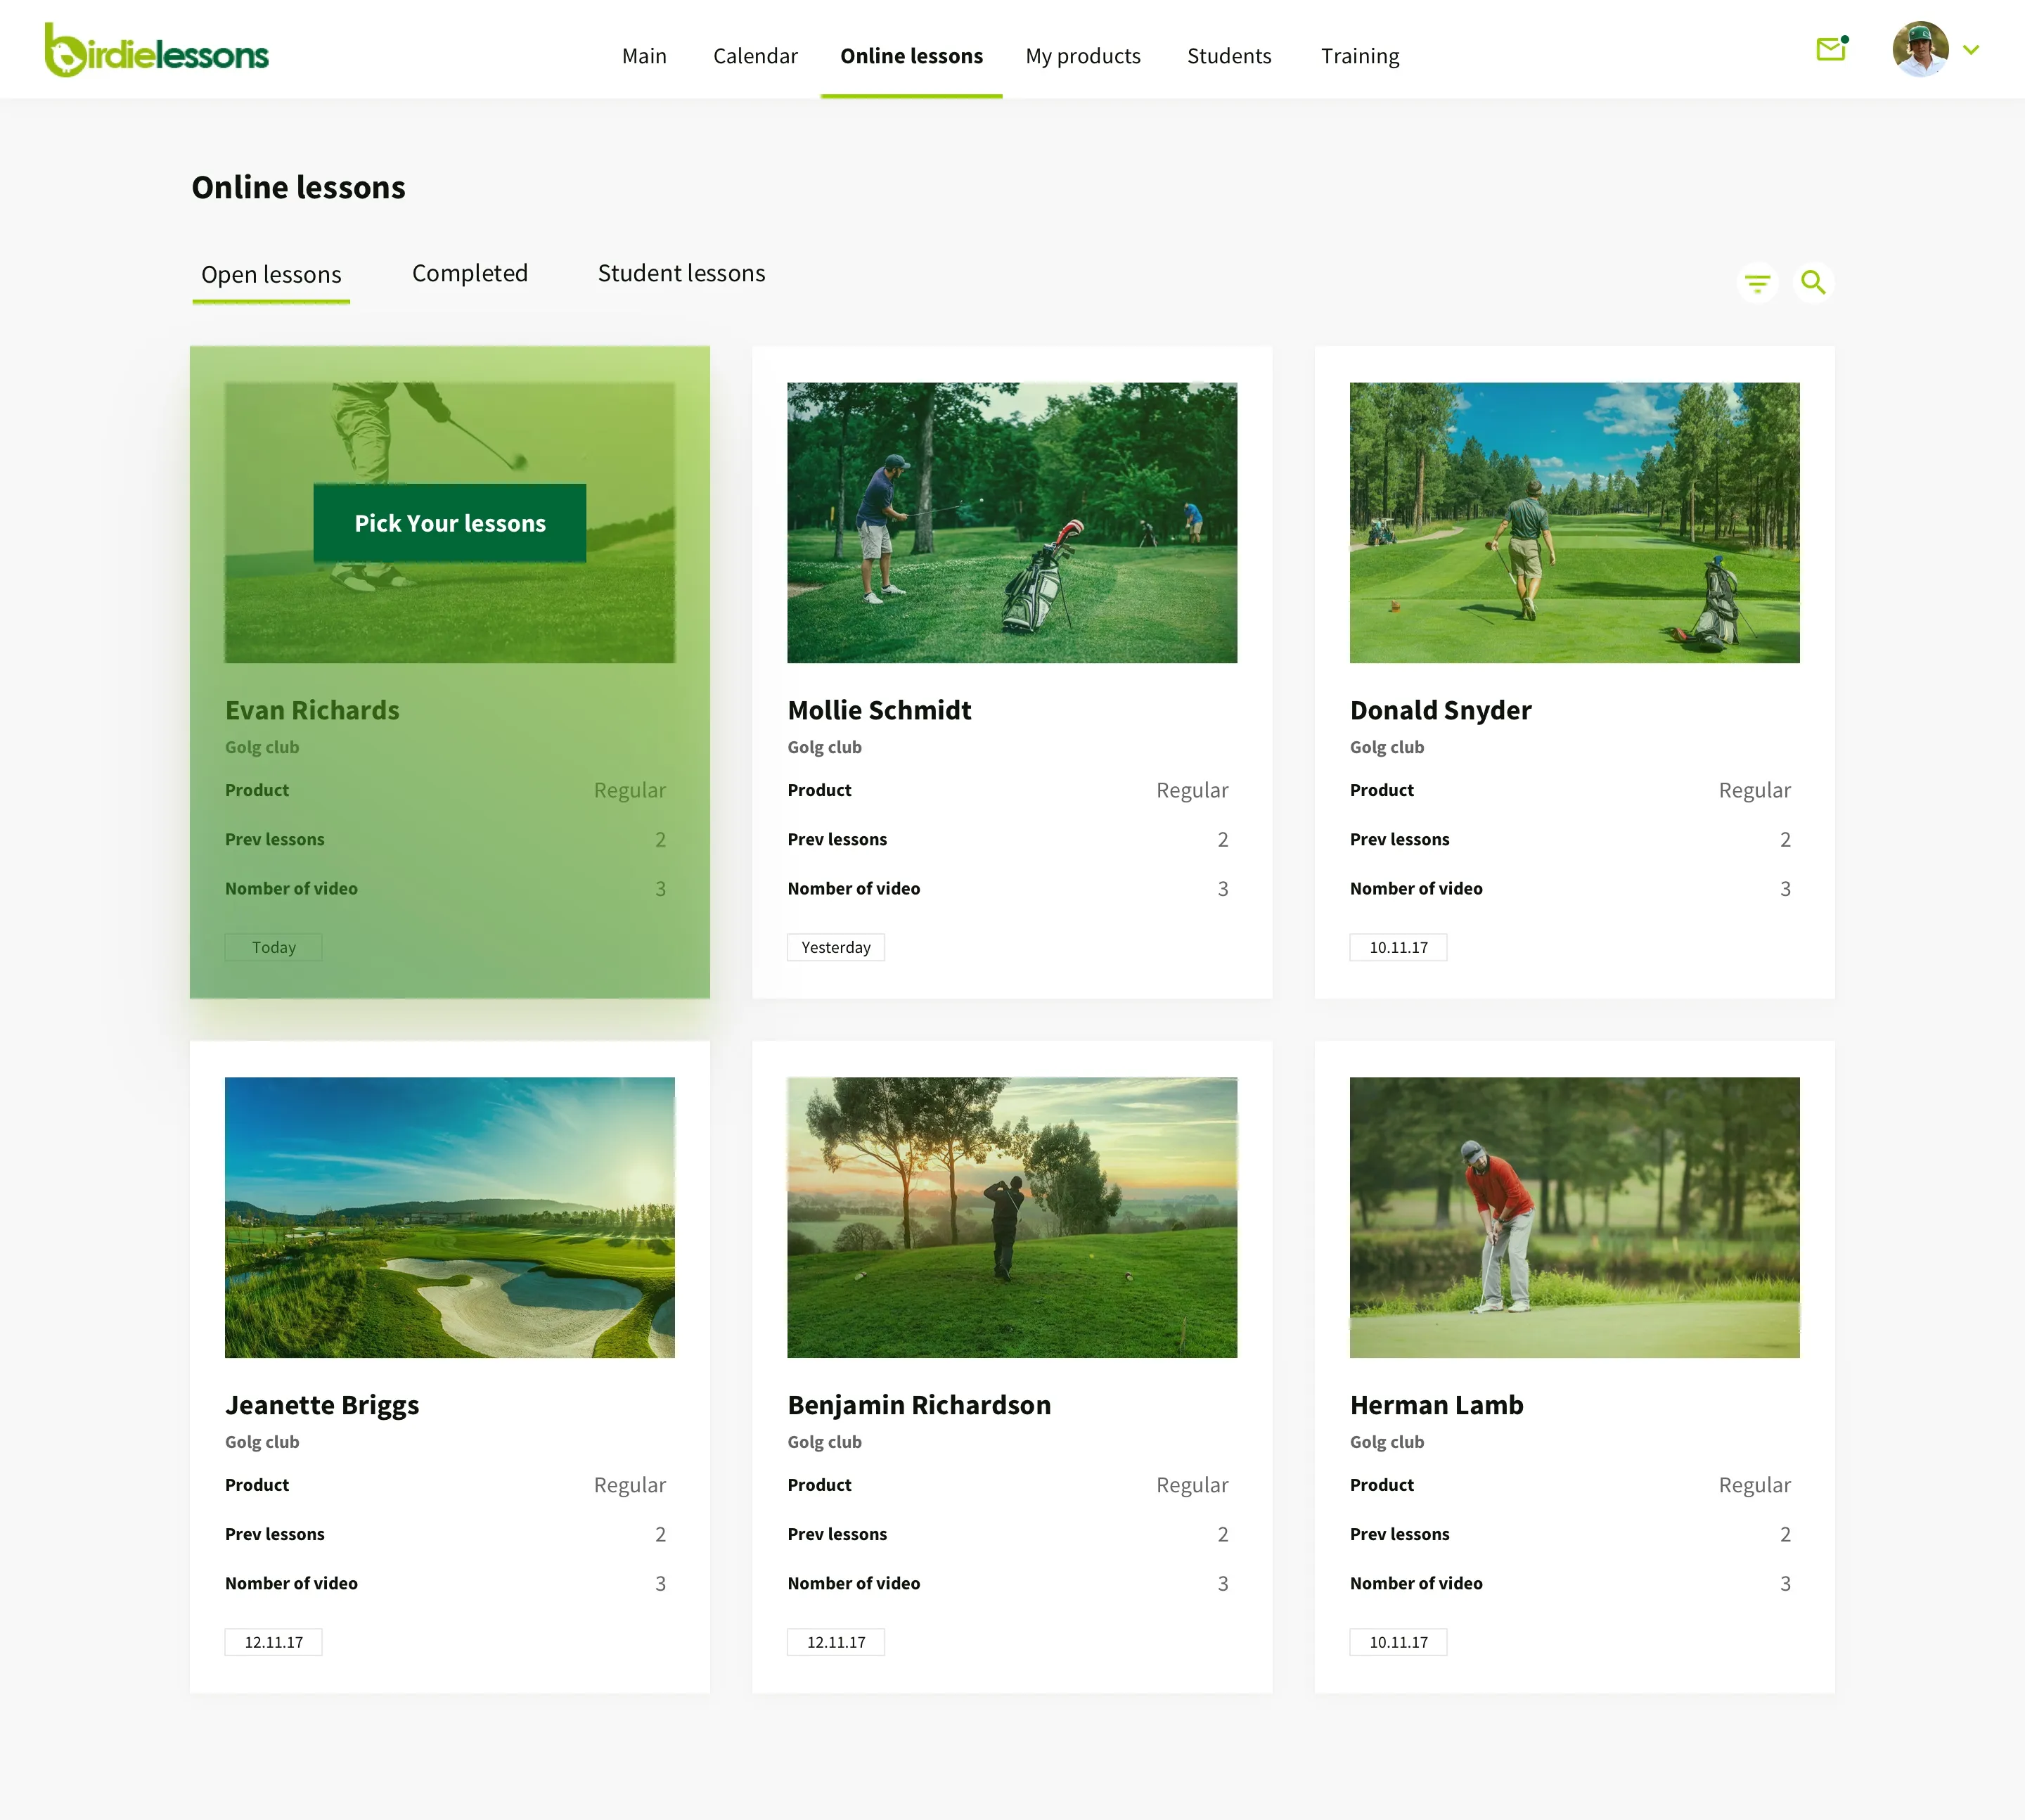Click the Yesterday date tag

(835, 947)
